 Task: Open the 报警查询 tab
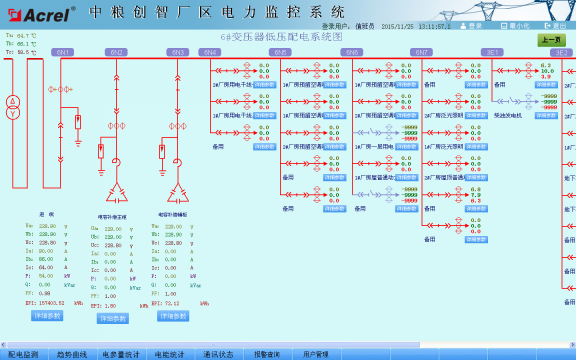tap(267, 354)
